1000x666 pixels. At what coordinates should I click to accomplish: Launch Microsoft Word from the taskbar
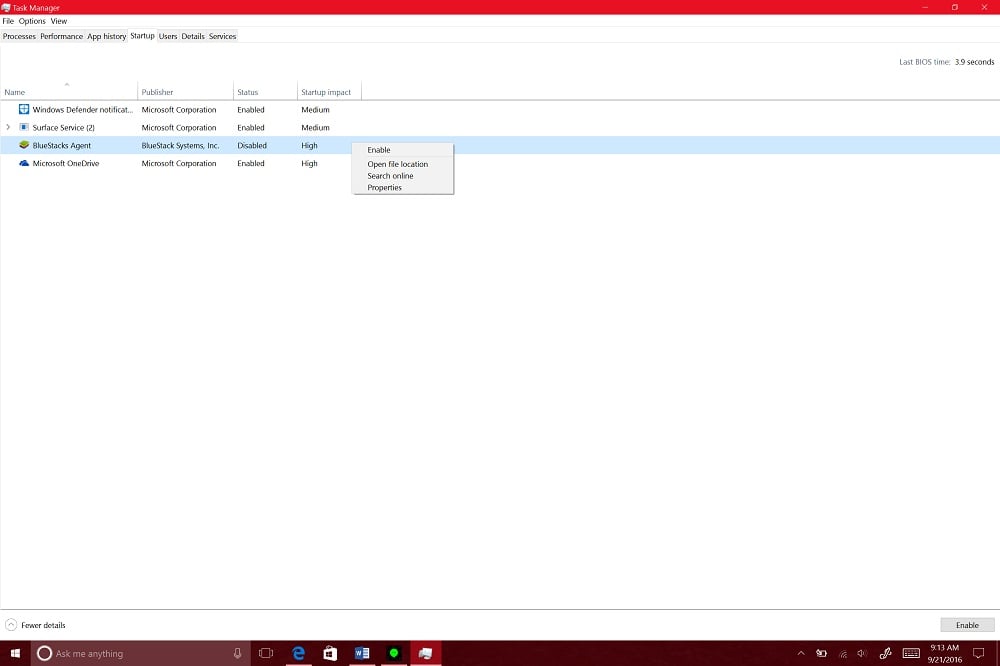tap(361, 653)
